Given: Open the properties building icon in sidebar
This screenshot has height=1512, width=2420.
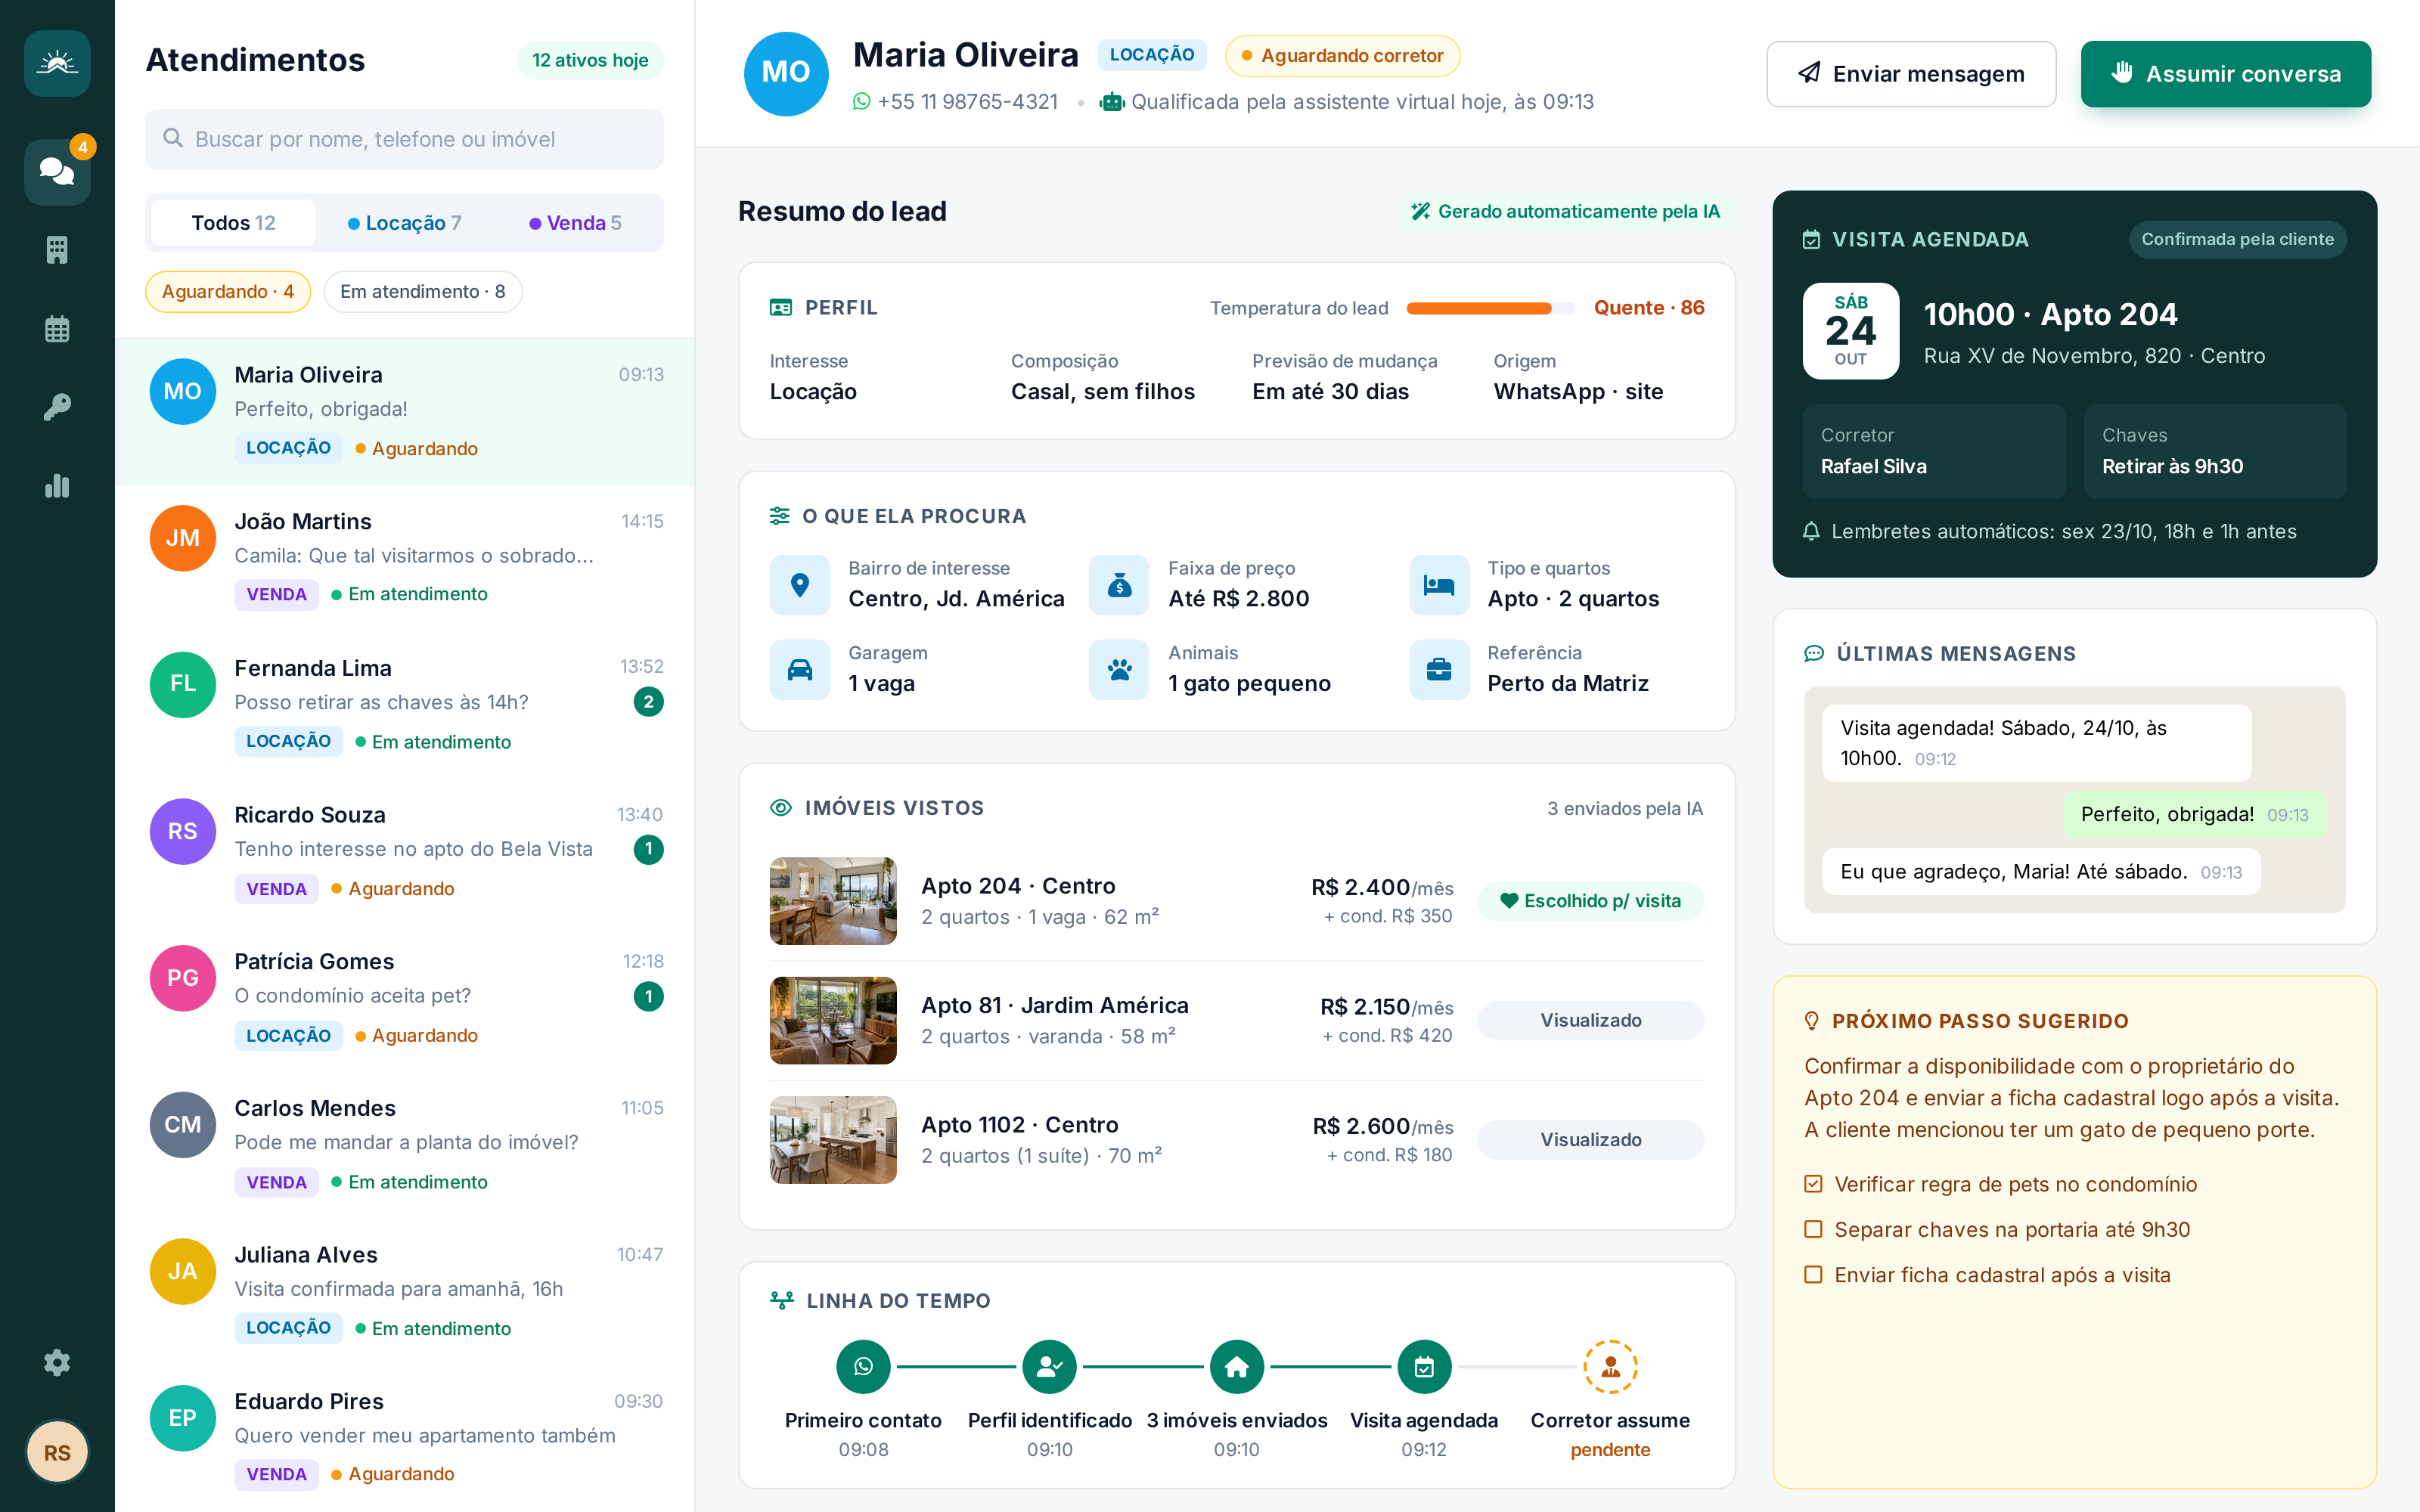Looking at the screenshot, I should coord(57,250).
